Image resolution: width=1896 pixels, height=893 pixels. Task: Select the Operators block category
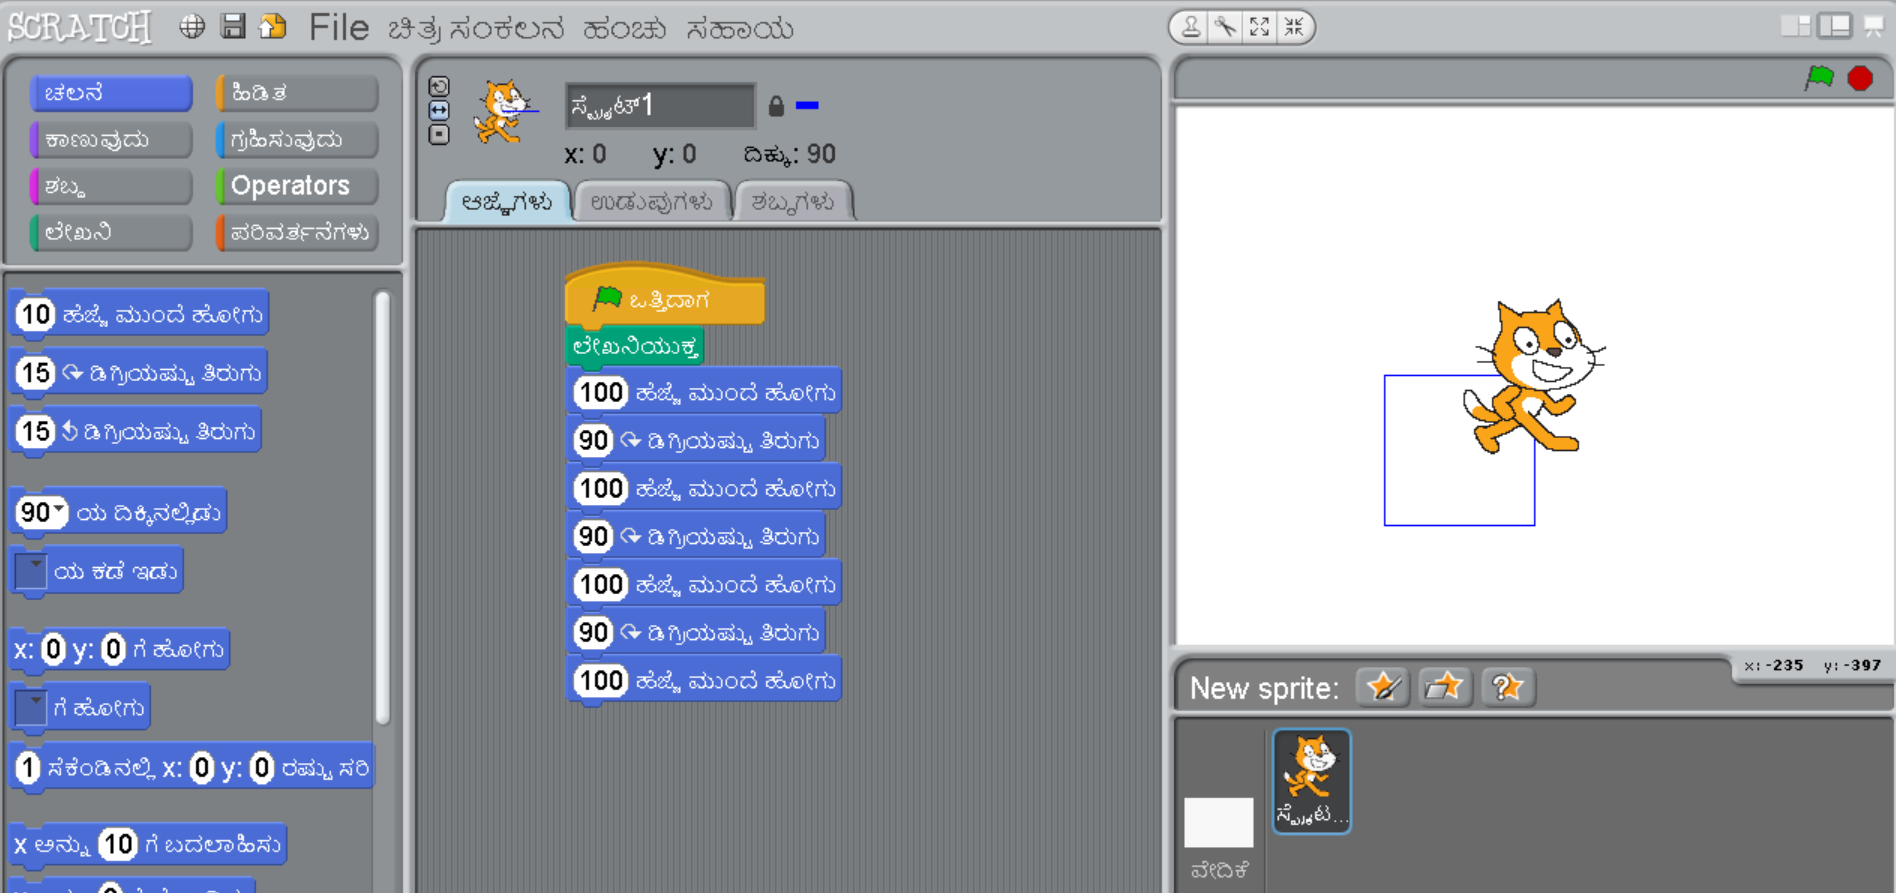pos(297,186)
